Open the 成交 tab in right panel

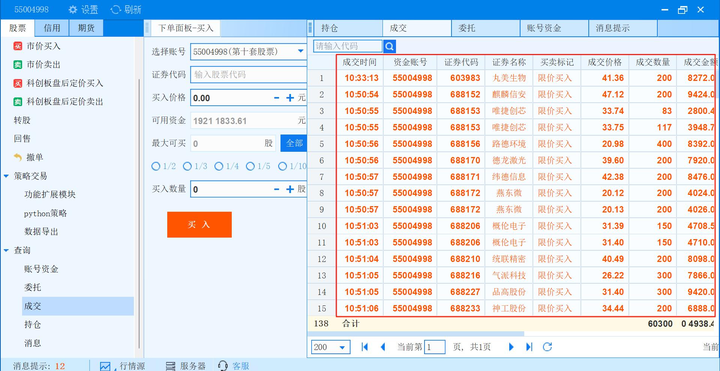point(417,28)
